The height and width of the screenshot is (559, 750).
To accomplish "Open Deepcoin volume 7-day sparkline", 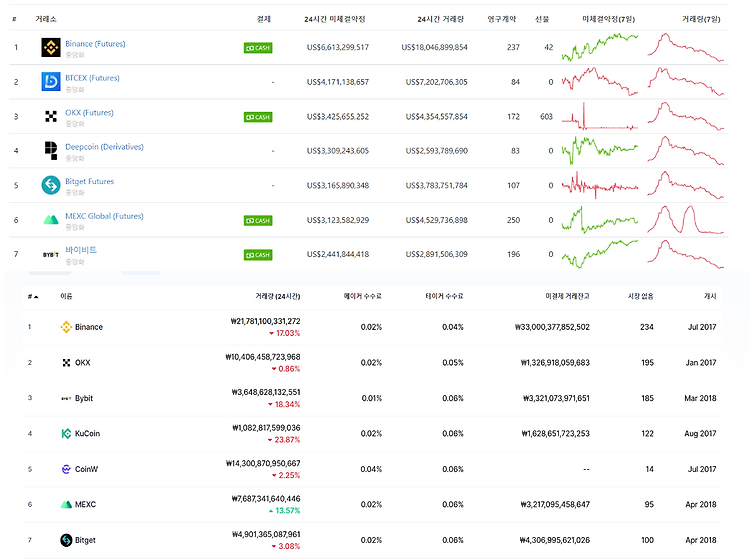I will [x=685, y=151].
